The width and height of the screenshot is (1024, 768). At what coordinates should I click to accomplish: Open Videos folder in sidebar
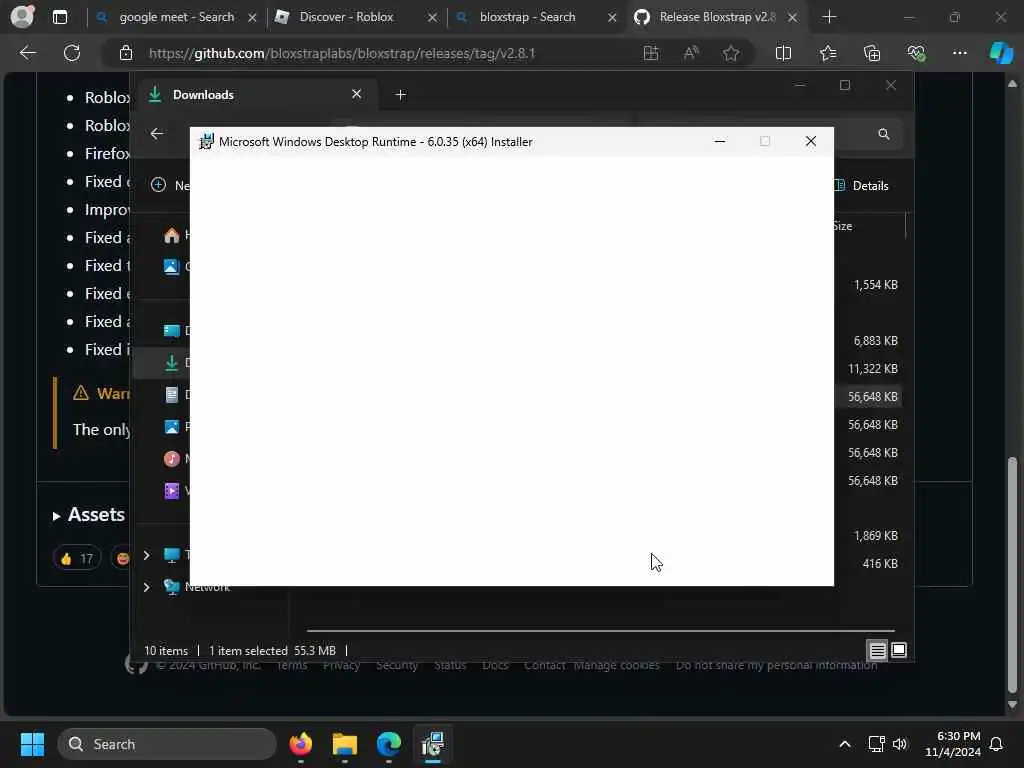coord(172,490)
